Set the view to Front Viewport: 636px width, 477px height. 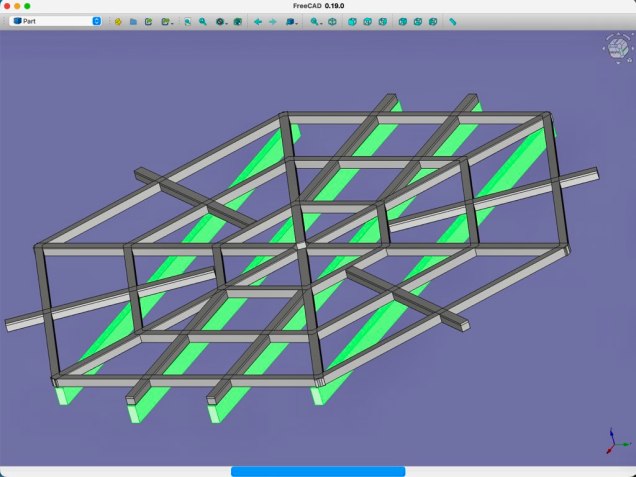352,21
